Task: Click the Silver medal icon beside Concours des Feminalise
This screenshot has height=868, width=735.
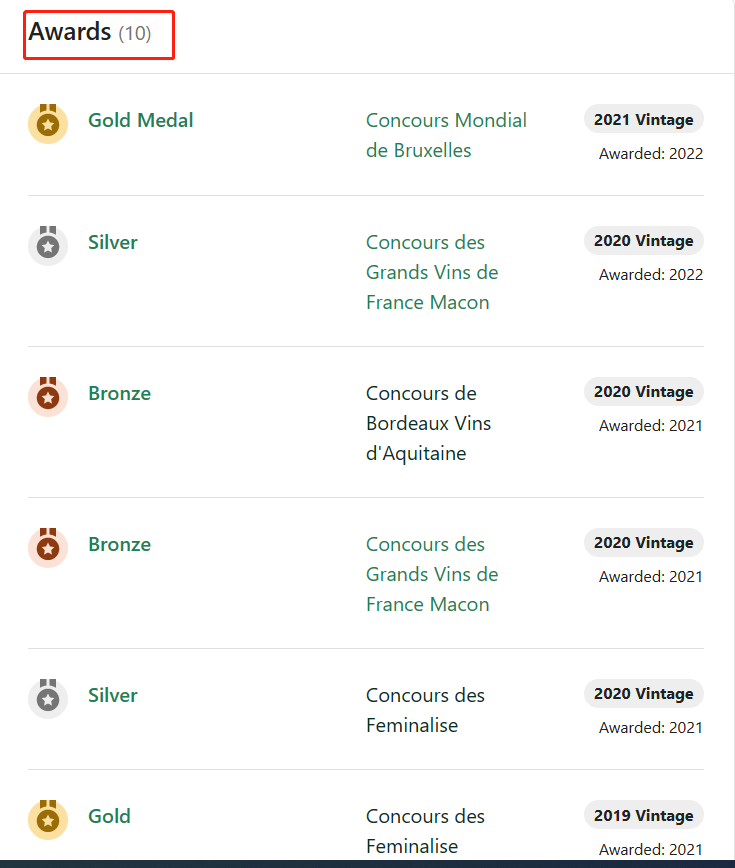Action: click(48, 699)
